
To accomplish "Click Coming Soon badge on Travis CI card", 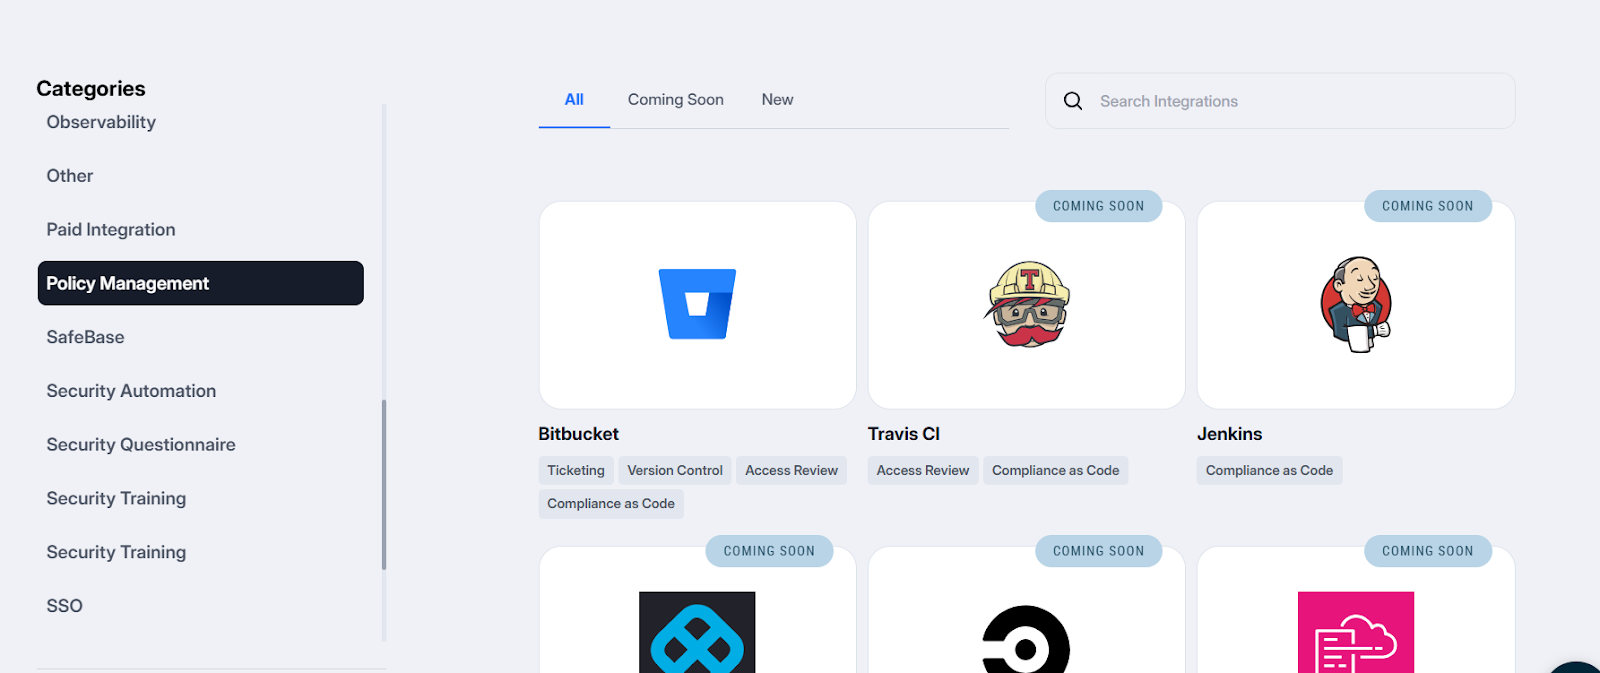I will pyautogui.click(x=1099, y=206).
